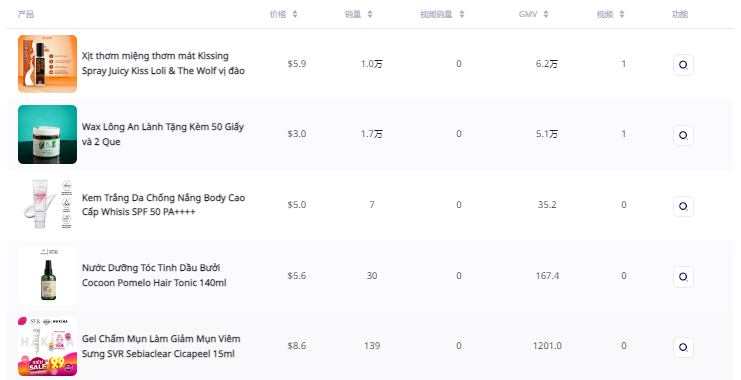Open Nước Dưỡng Tóc Tinh Dầu Bưởi link
Image resolution: width=741 pixels, height=380 pixels.
(x=154, y=275)
